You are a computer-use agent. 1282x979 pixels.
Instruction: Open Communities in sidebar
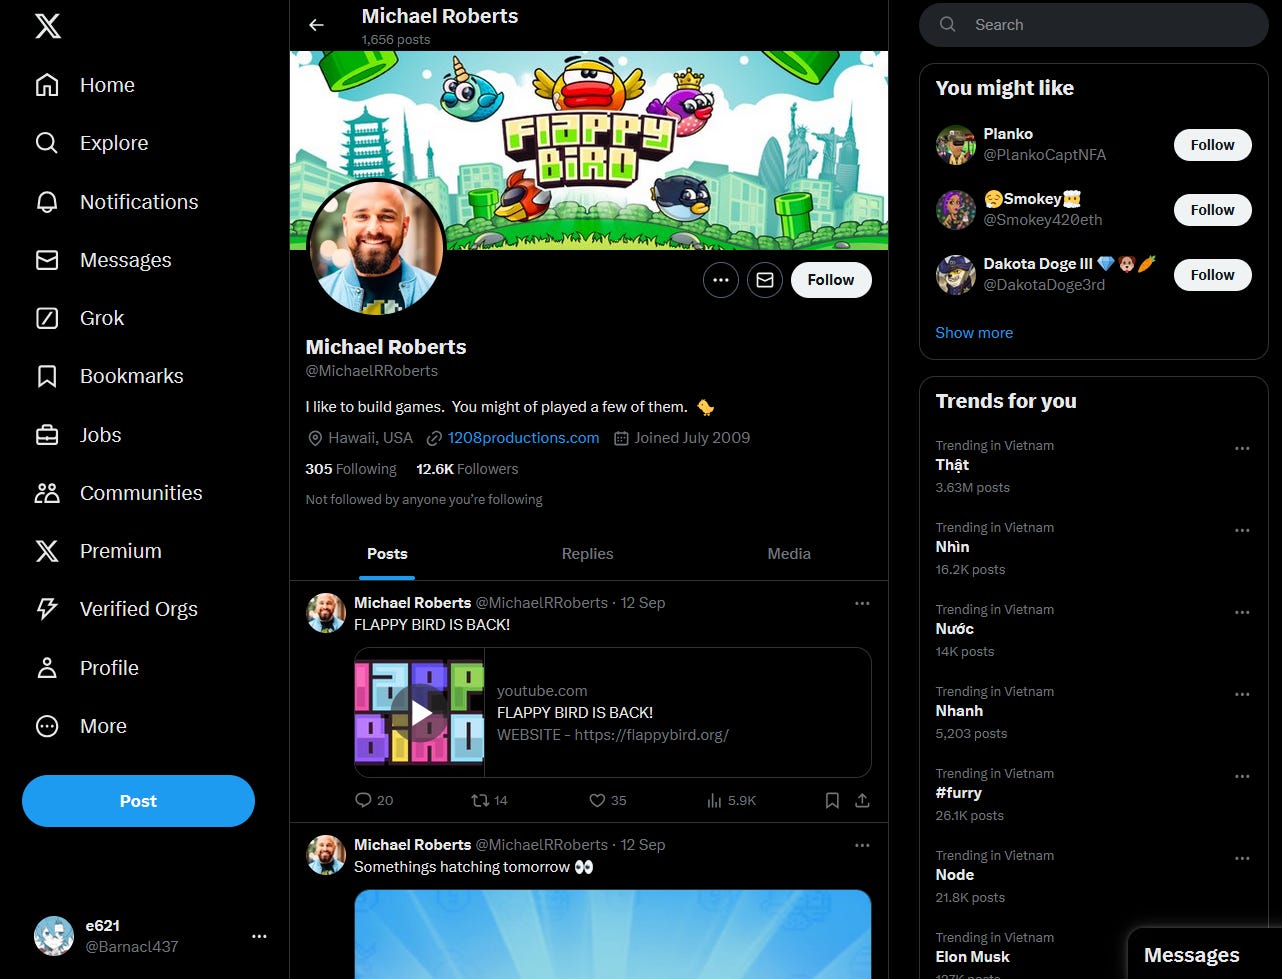pyautogui.click(x=118, y=493)
